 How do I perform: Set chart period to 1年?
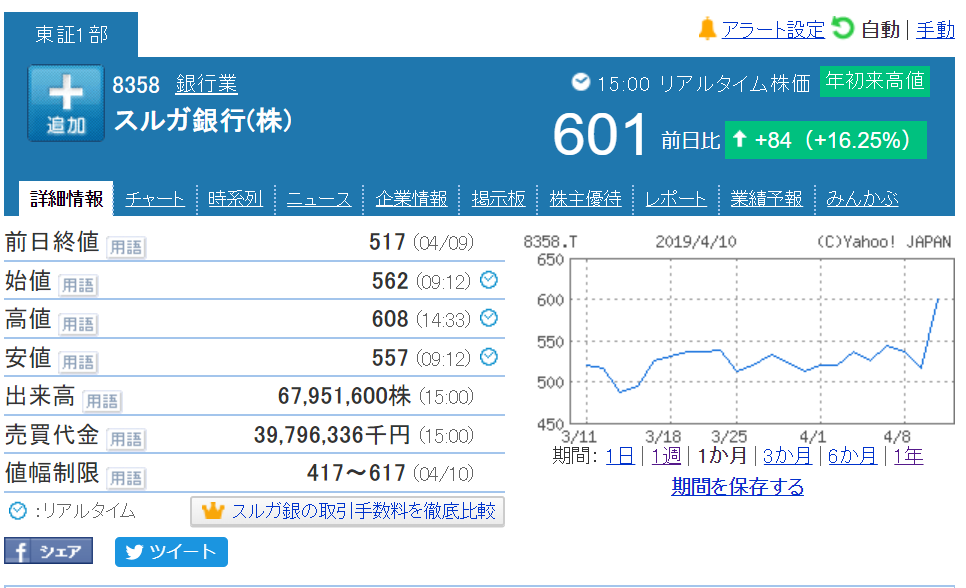click(x=908, y=456)
